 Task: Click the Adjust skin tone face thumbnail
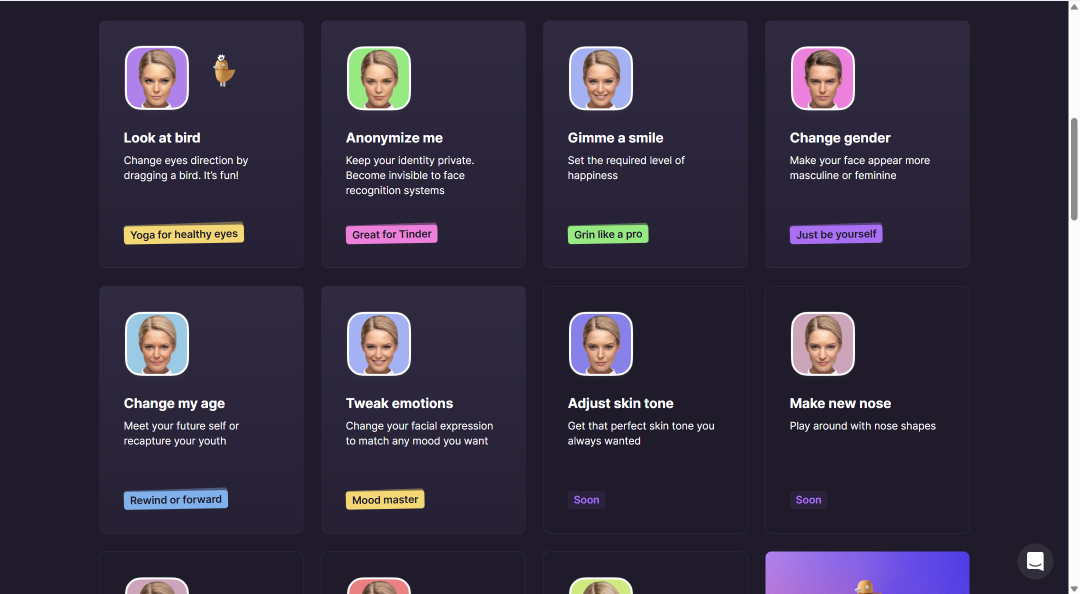(x=601, y=344)
